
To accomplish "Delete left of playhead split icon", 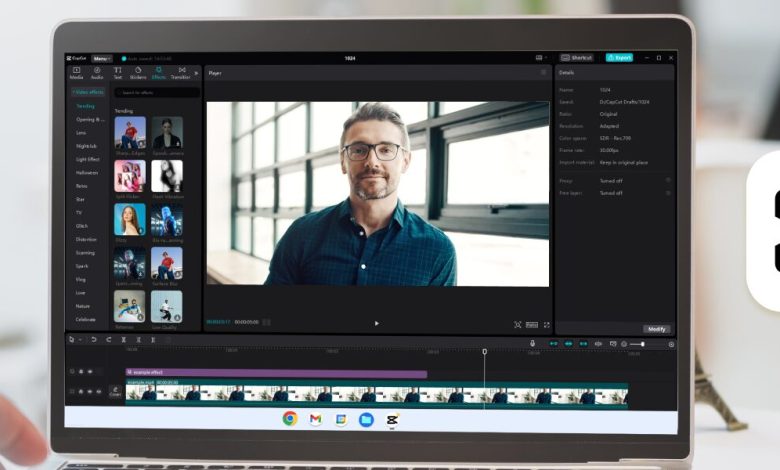I will pyautogui.click(x=138, y=340).
